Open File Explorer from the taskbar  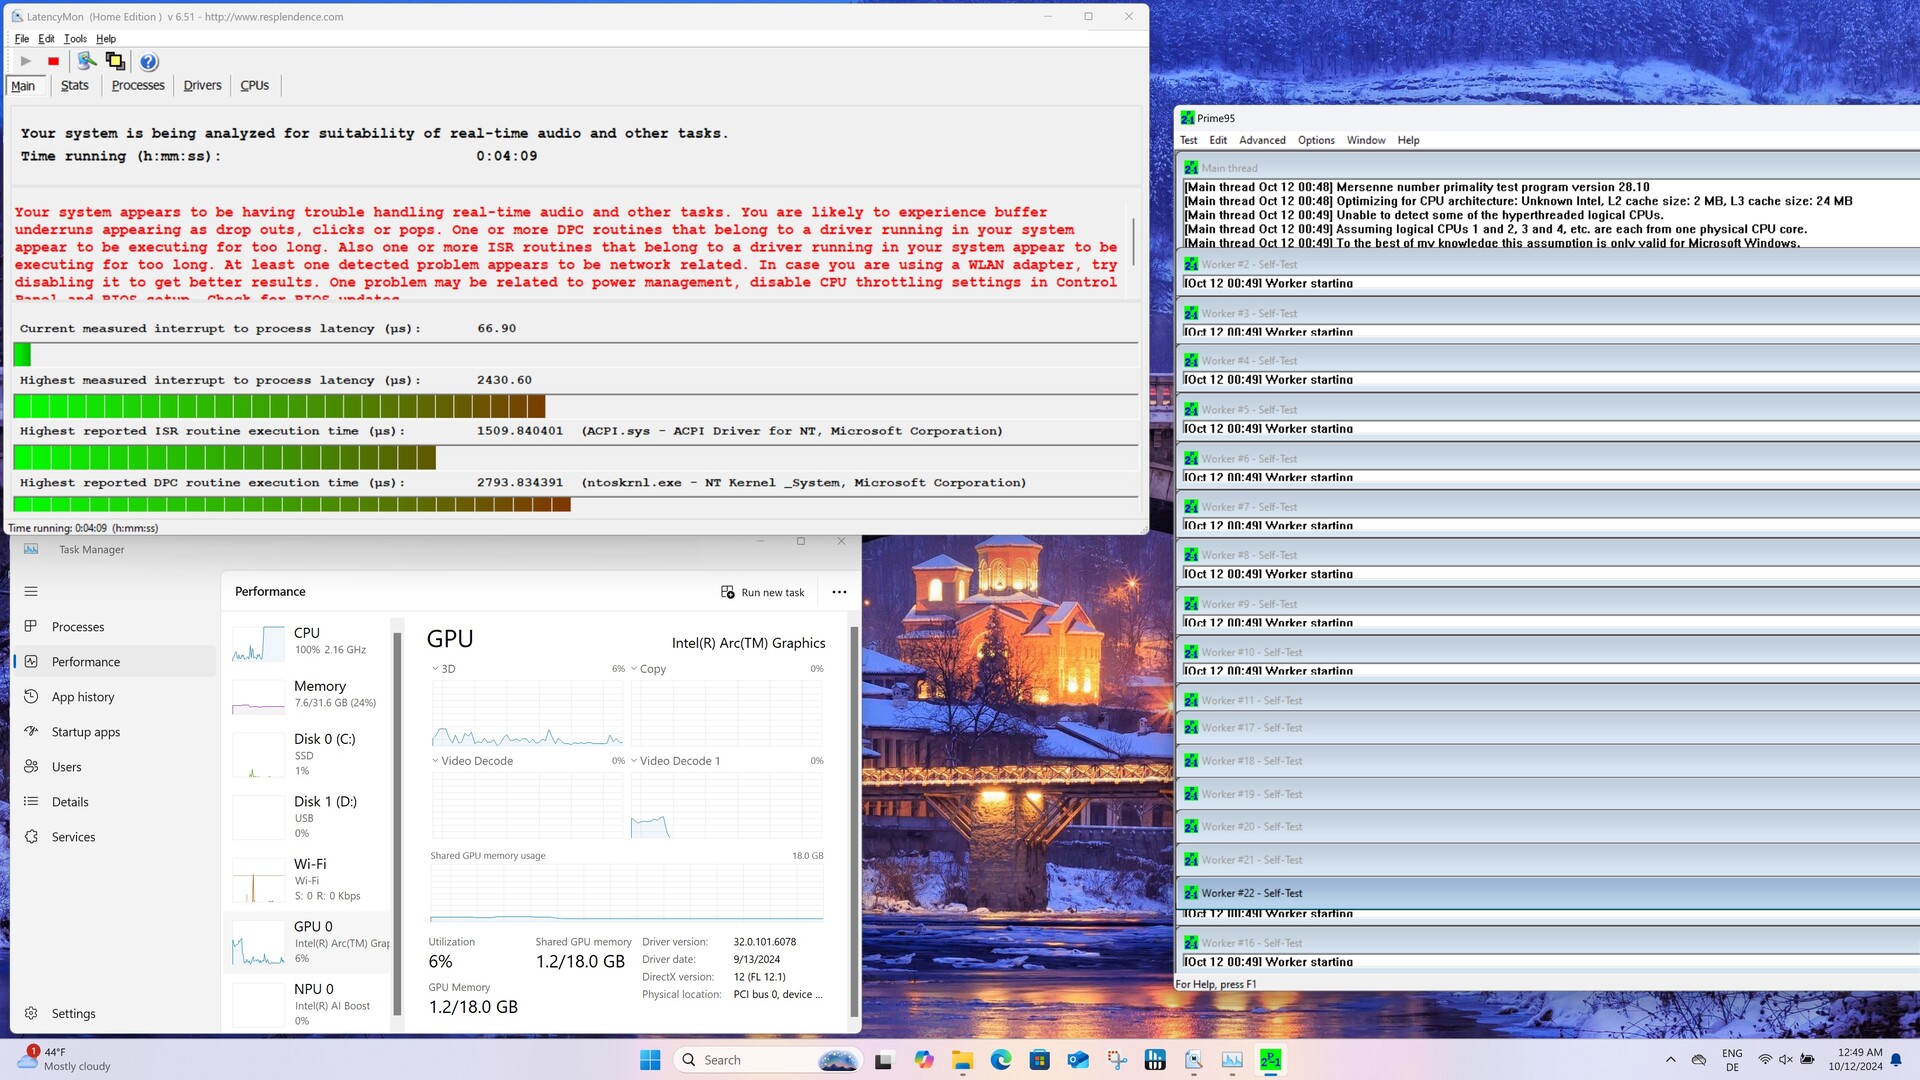962,1060
